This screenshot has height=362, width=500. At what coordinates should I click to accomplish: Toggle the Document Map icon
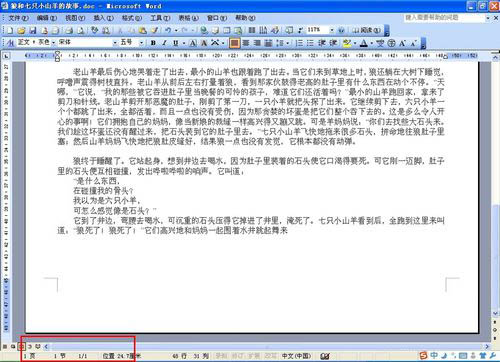289,30
